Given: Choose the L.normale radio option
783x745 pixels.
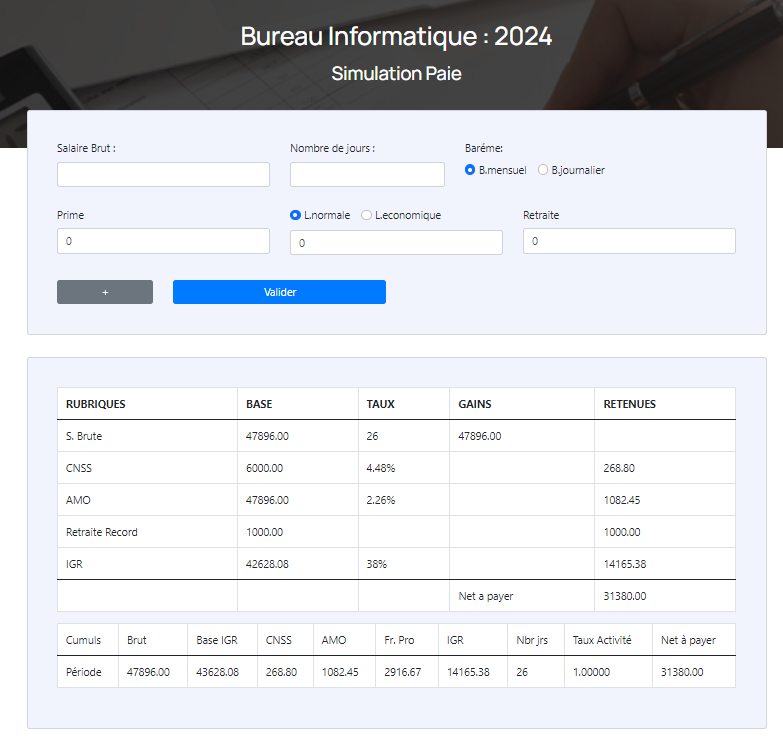Looking at the screenshot, I should click(295, 215).
